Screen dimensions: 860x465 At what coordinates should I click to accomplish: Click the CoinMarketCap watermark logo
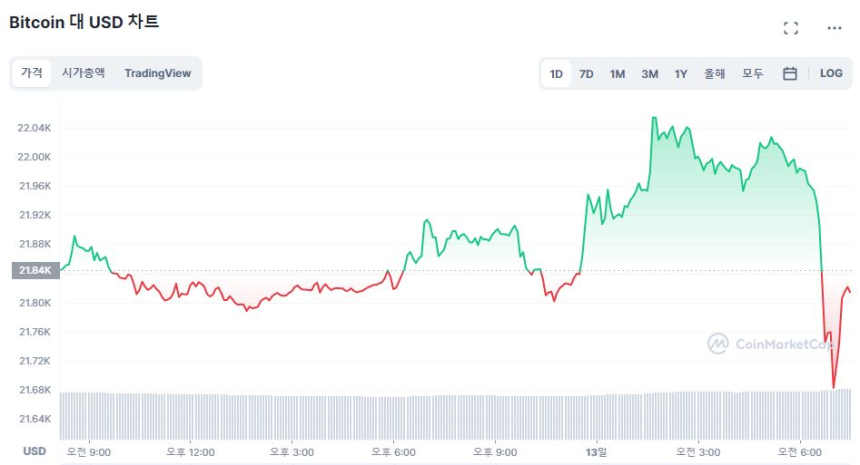(x=770, y=344)
